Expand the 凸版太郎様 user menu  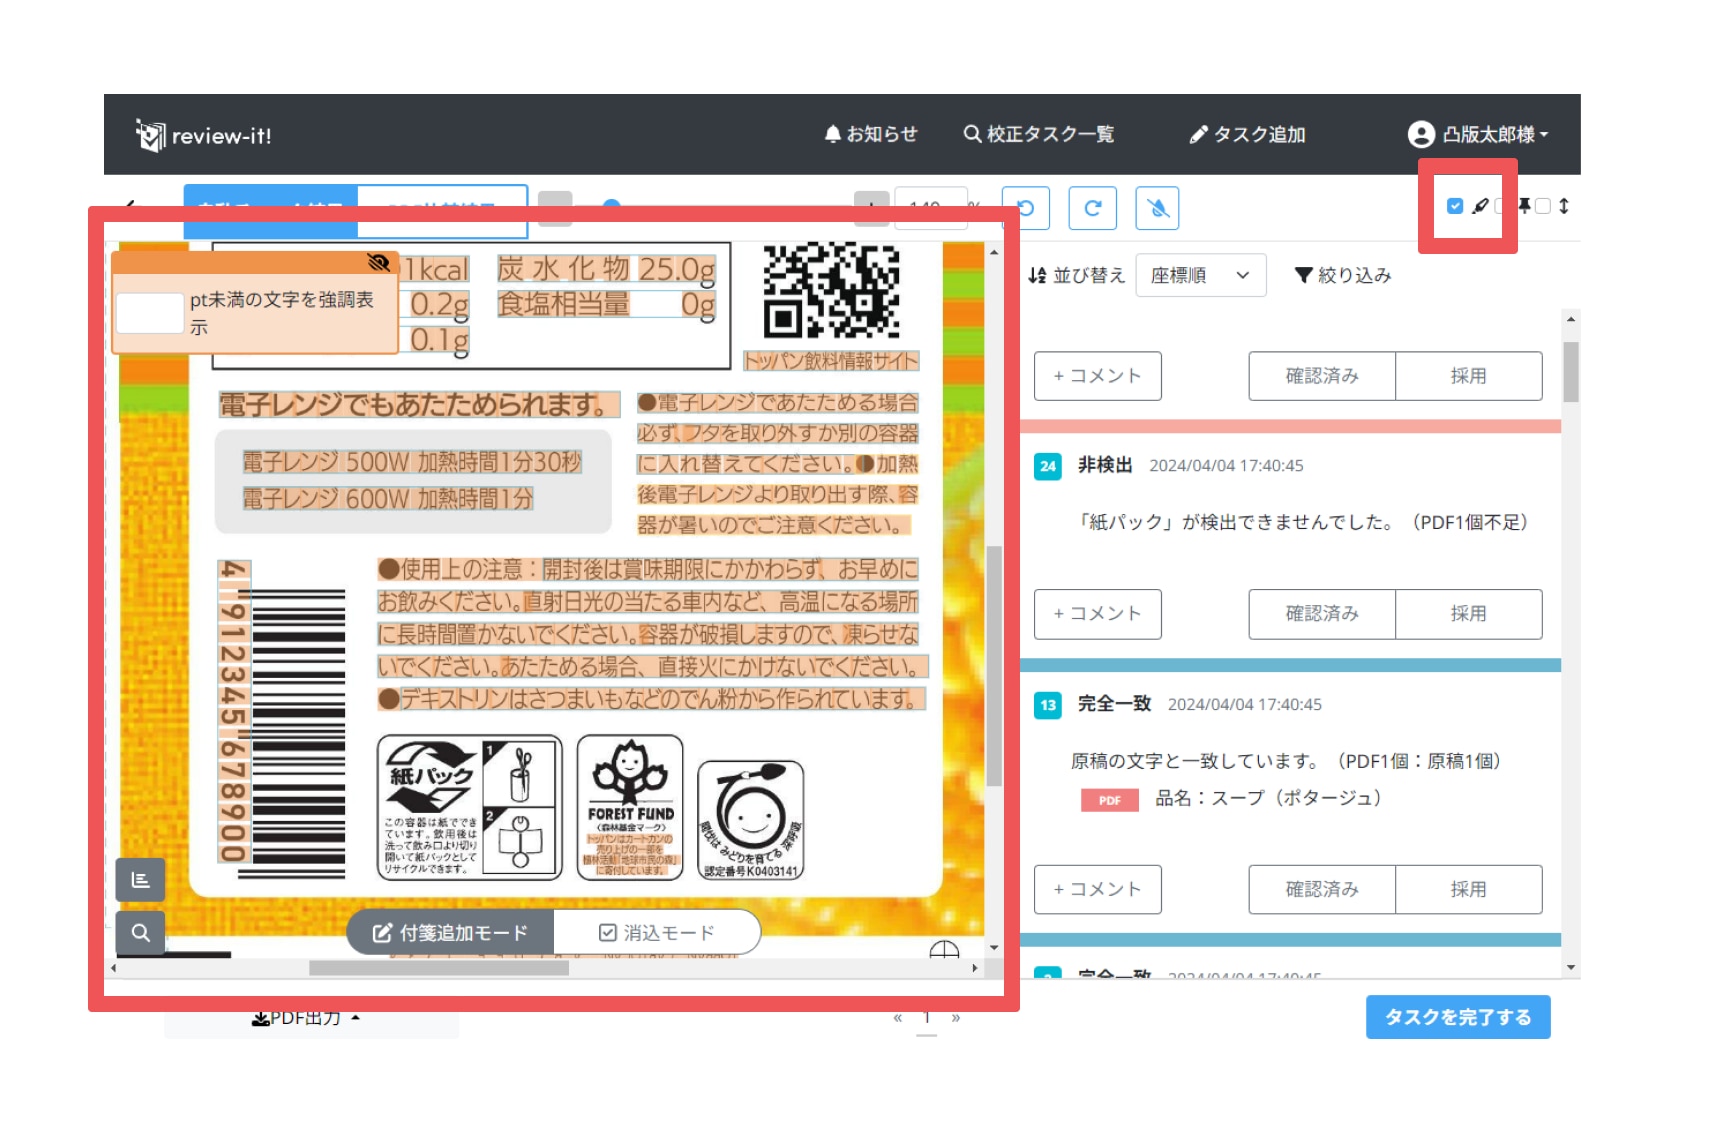(1478, 134)
